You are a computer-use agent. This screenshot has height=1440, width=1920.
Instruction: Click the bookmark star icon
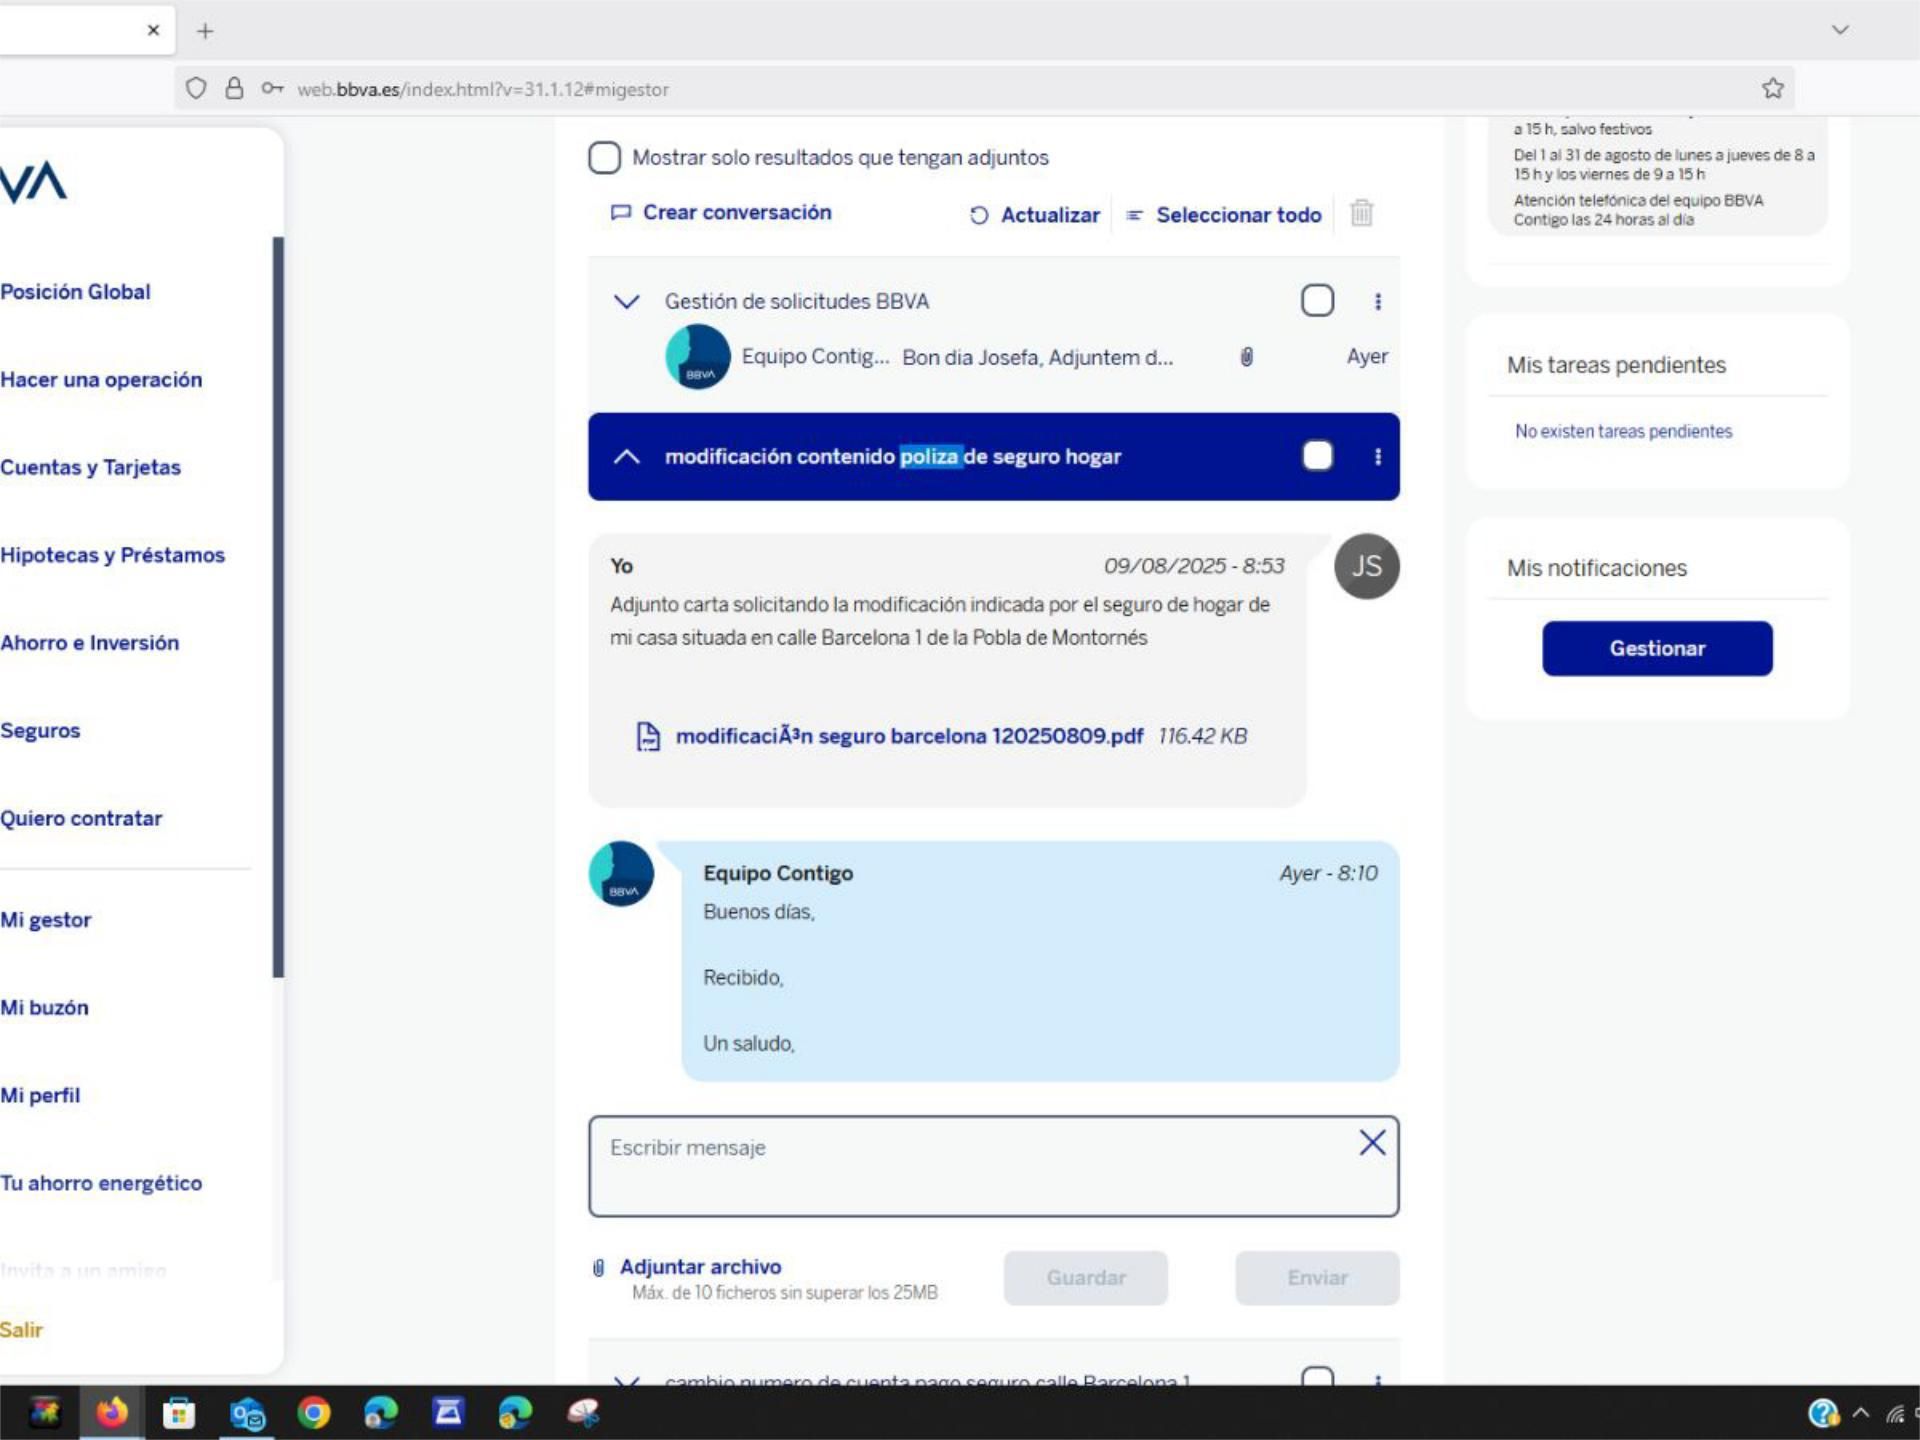pos(1772,88)
